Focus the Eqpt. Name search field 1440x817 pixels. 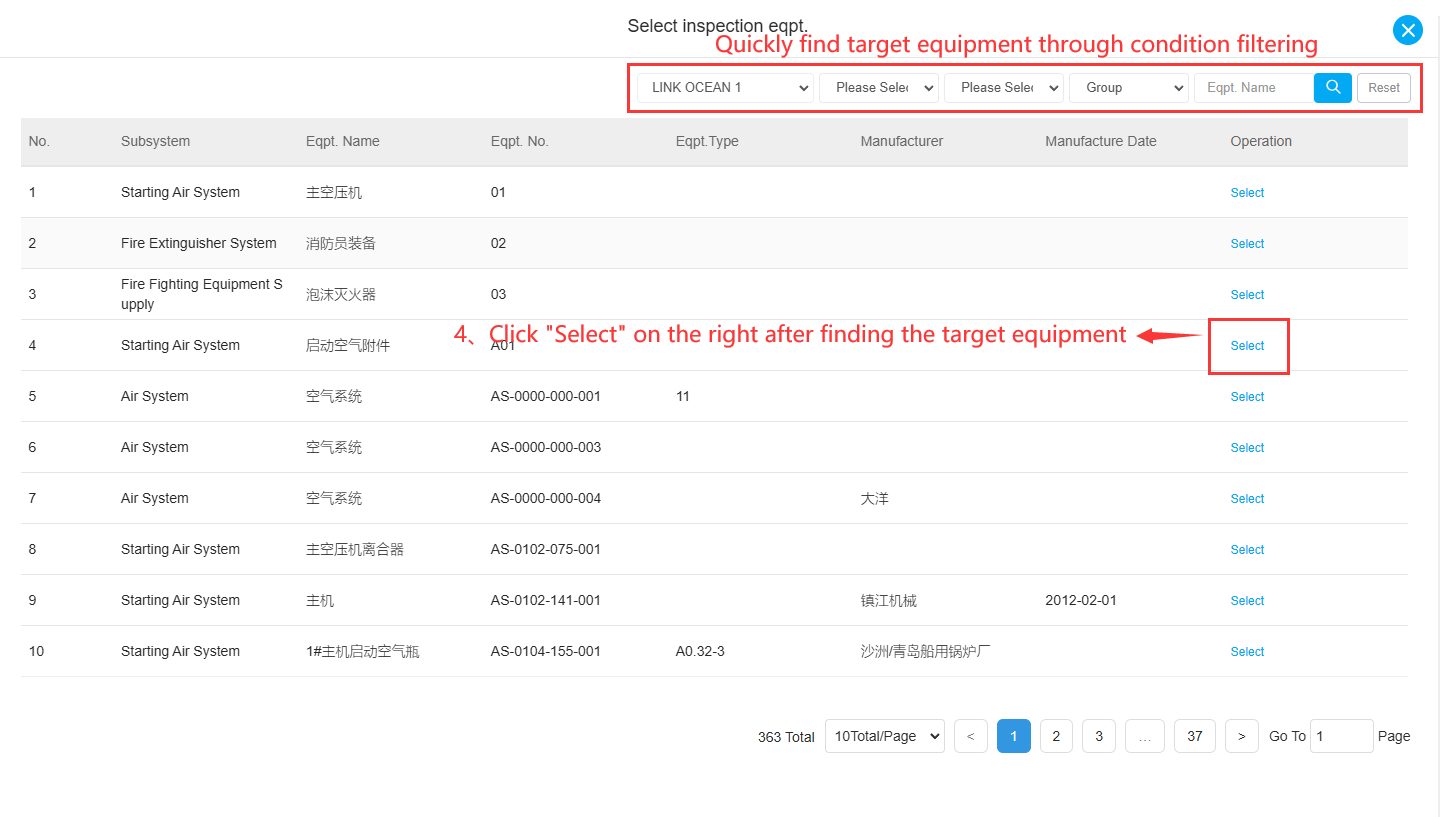[1254, 88]
